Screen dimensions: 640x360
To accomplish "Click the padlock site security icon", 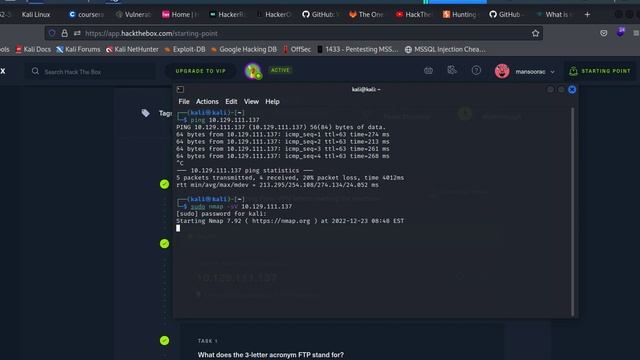I will point(64,33).
